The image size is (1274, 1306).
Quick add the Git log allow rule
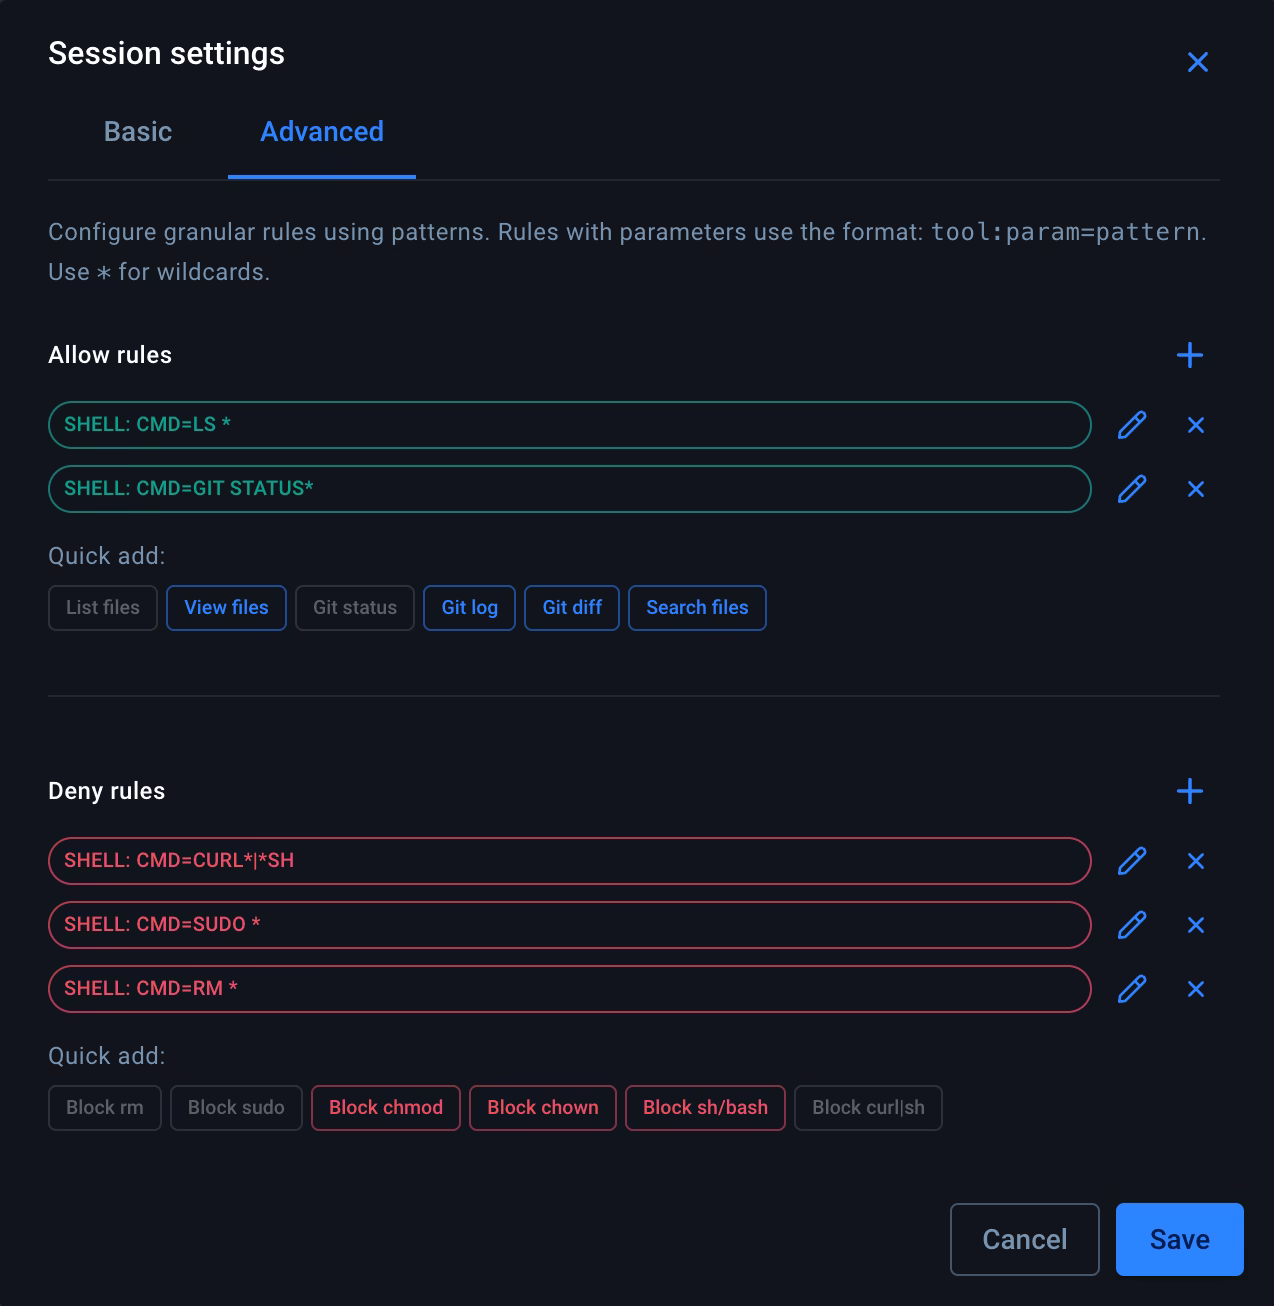click(x=469, y=607)
